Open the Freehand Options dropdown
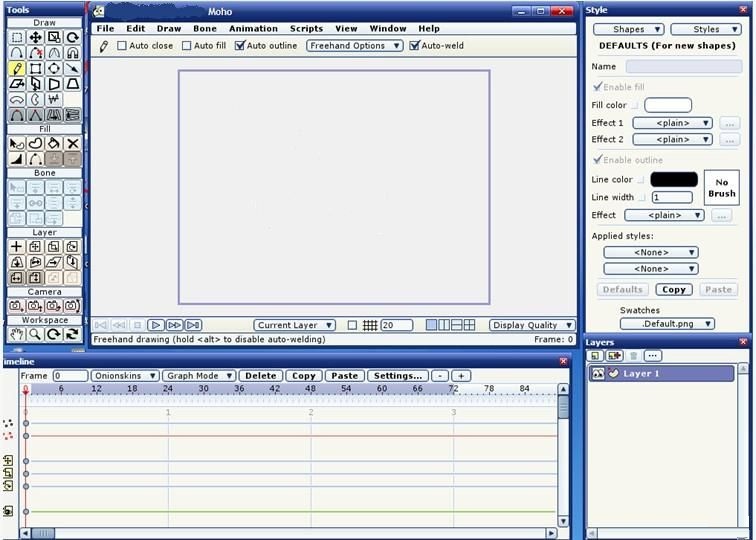Image resolution: width=756 pixels, height=540 pixels. 354,46
